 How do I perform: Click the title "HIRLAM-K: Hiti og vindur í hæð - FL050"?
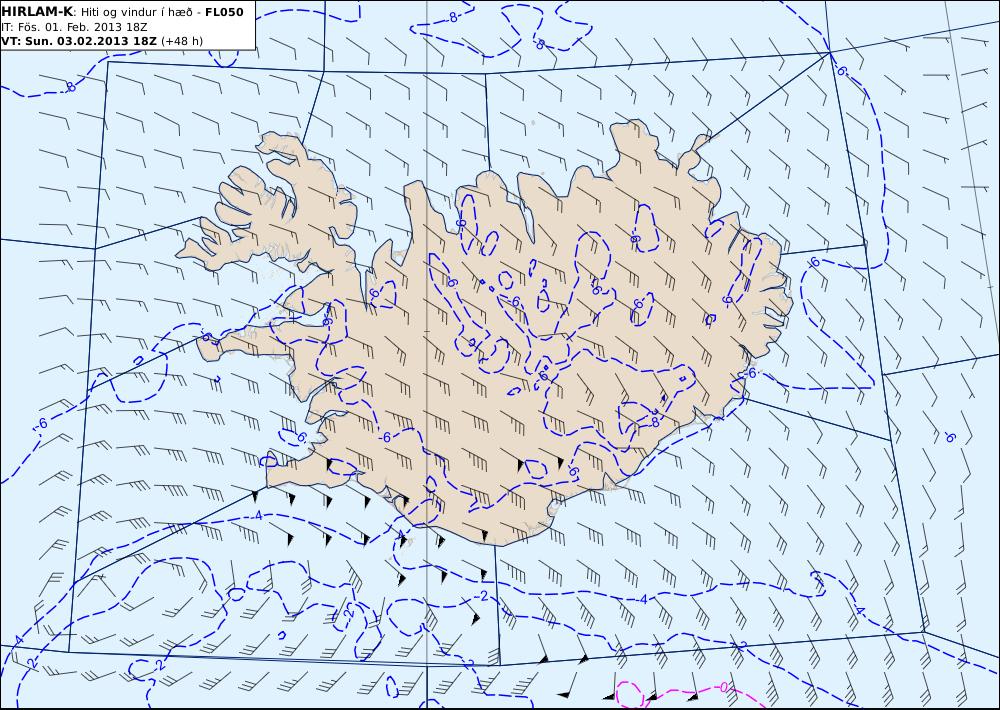click(x=122, y=12)
